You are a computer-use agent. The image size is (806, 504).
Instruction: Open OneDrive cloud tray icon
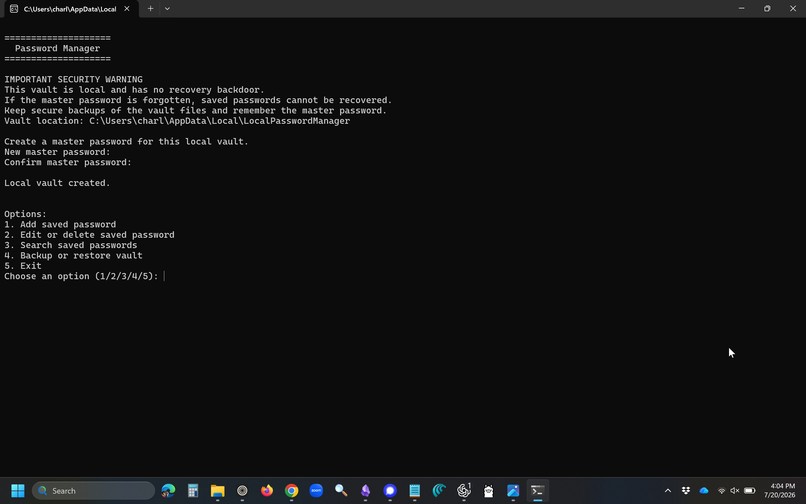pos(704,491)
